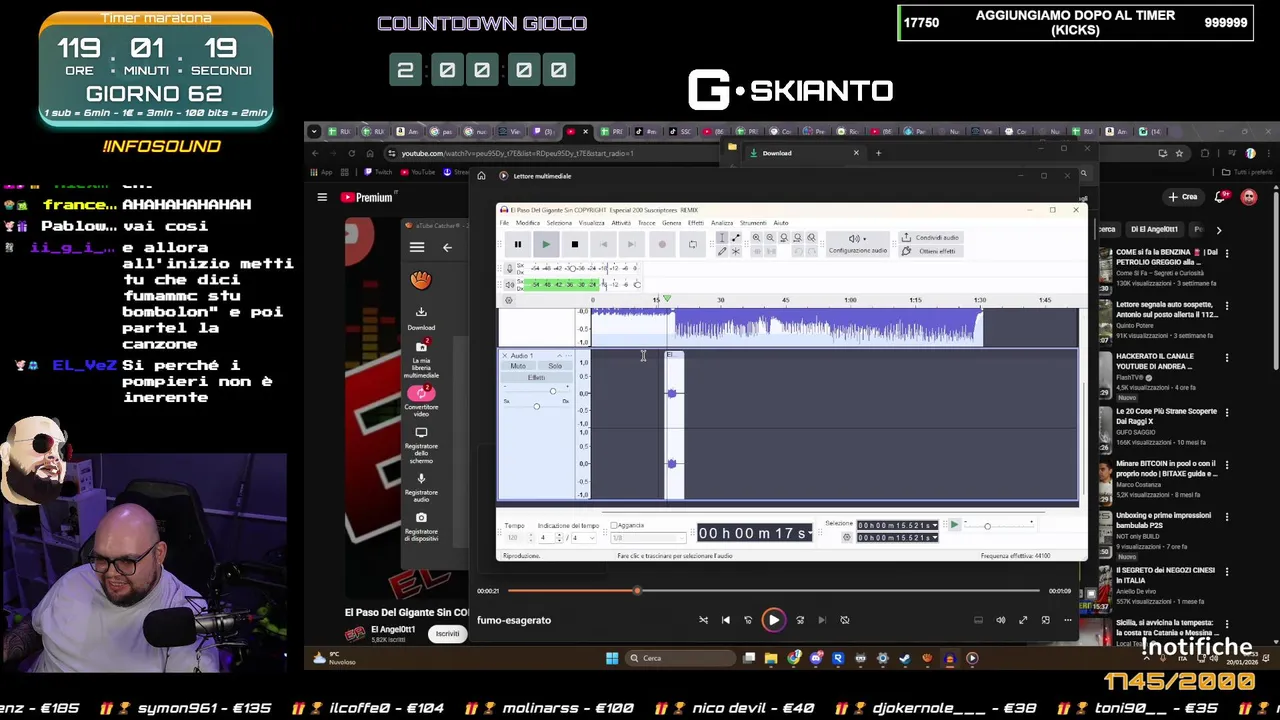Open selection start time format dropdown
The image size is (1280, 720).
point(933,525)
